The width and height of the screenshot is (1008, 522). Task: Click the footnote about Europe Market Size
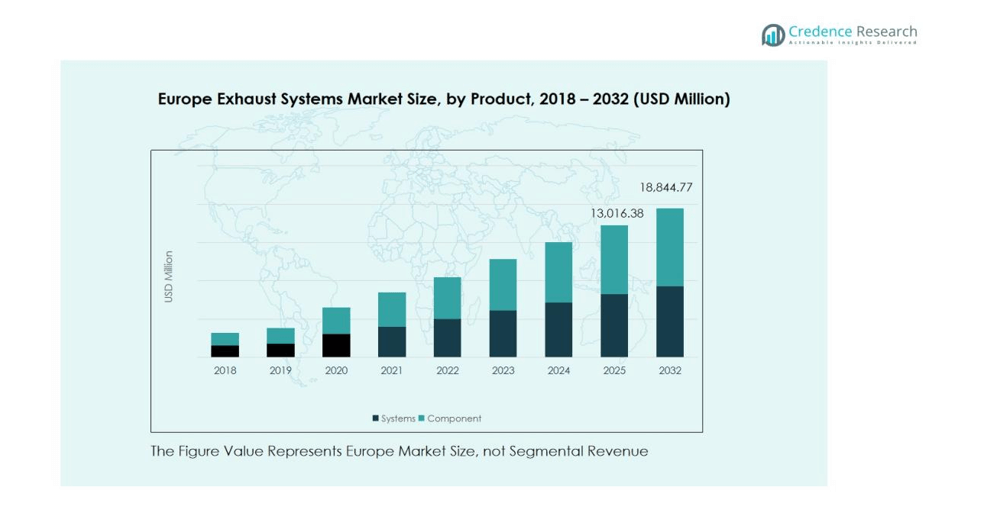tap(399, 451)
